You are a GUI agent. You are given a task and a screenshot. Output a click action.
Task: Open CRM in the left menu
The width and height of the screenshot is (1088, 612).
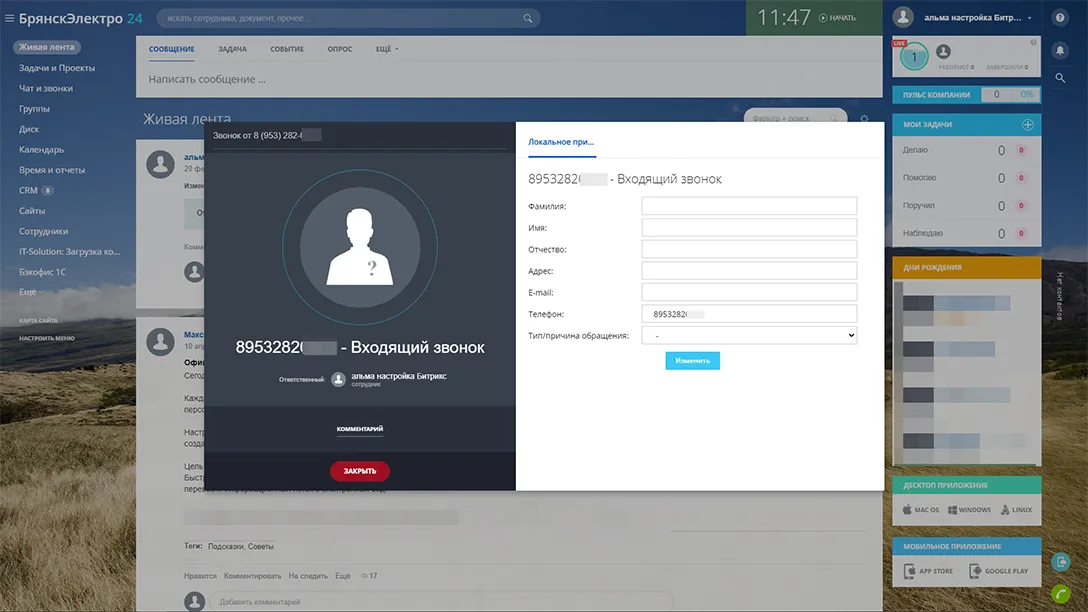[28, 190]
